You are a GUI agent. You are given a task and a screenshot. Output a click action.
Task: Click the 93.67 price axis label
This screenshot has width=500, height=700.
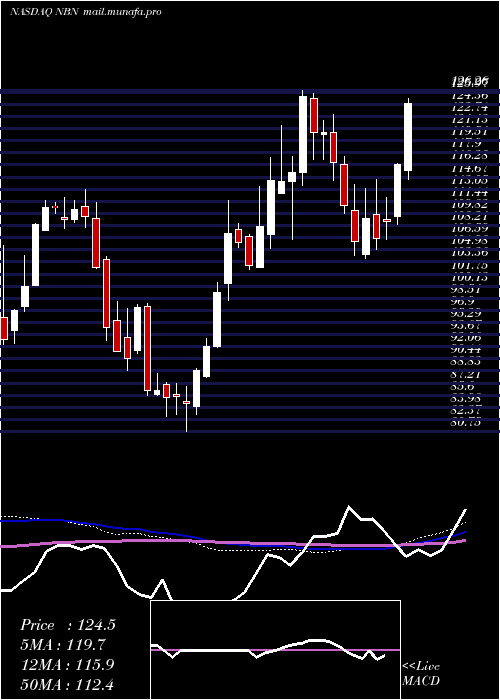click(467, 325)
